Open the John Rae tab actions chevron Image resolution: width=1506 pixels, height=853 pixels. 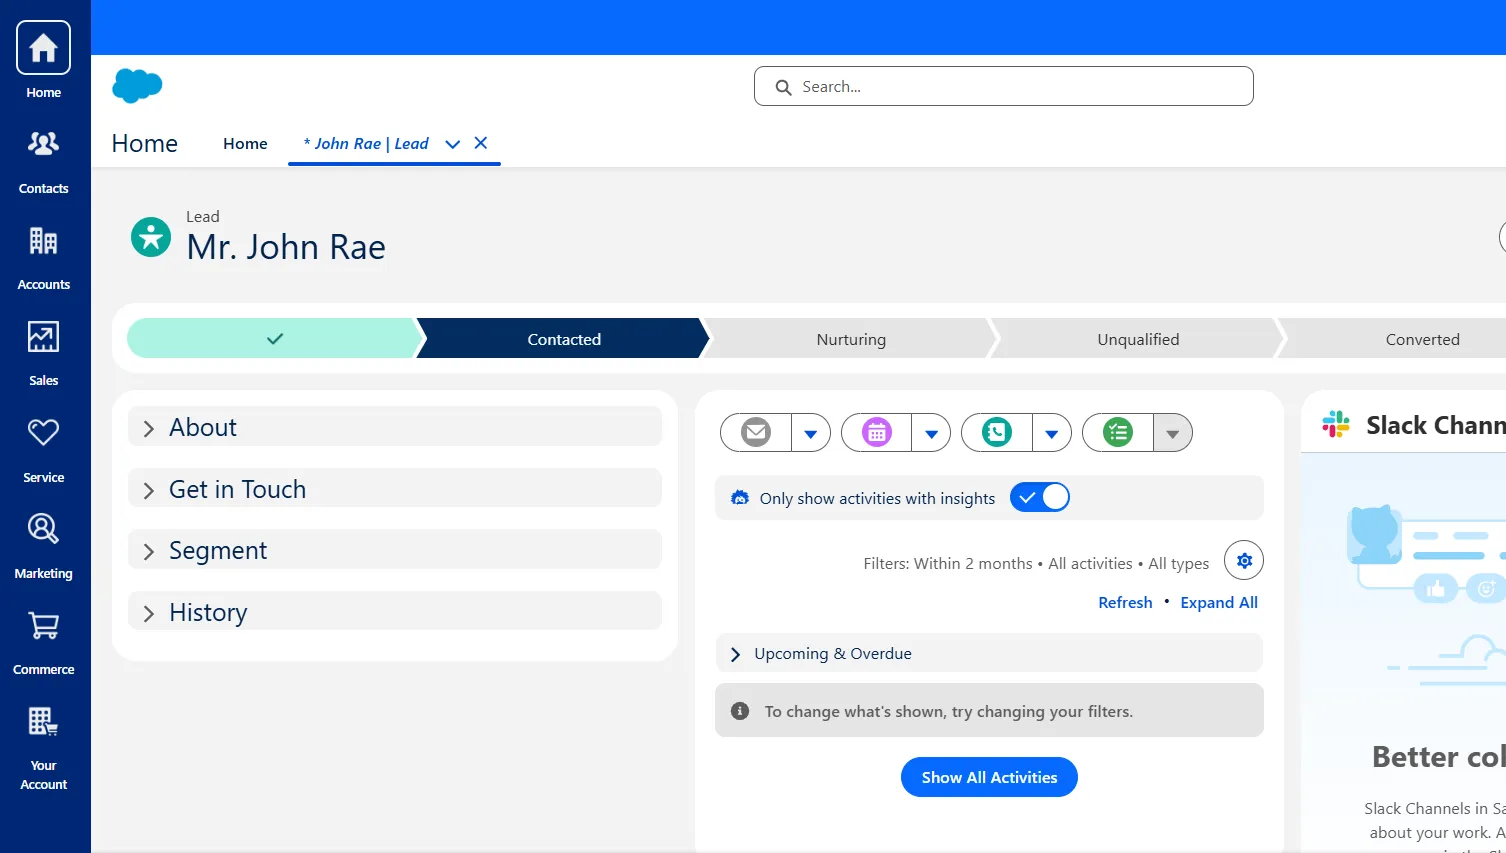[452, 144]
